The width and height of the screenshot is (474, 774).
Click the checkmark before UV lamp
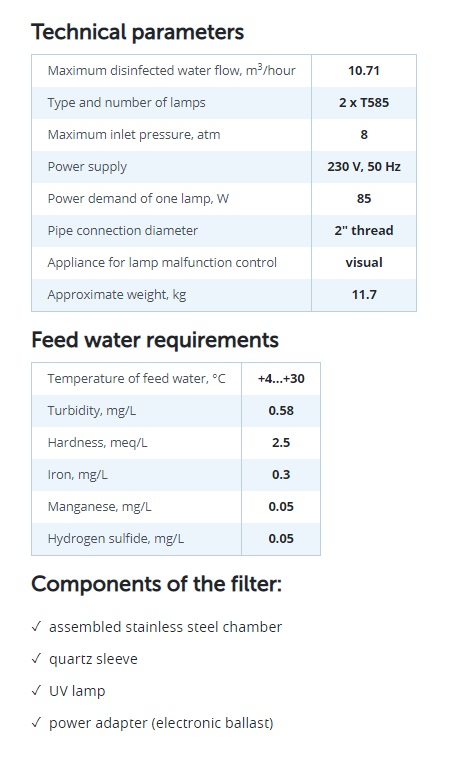36,691
